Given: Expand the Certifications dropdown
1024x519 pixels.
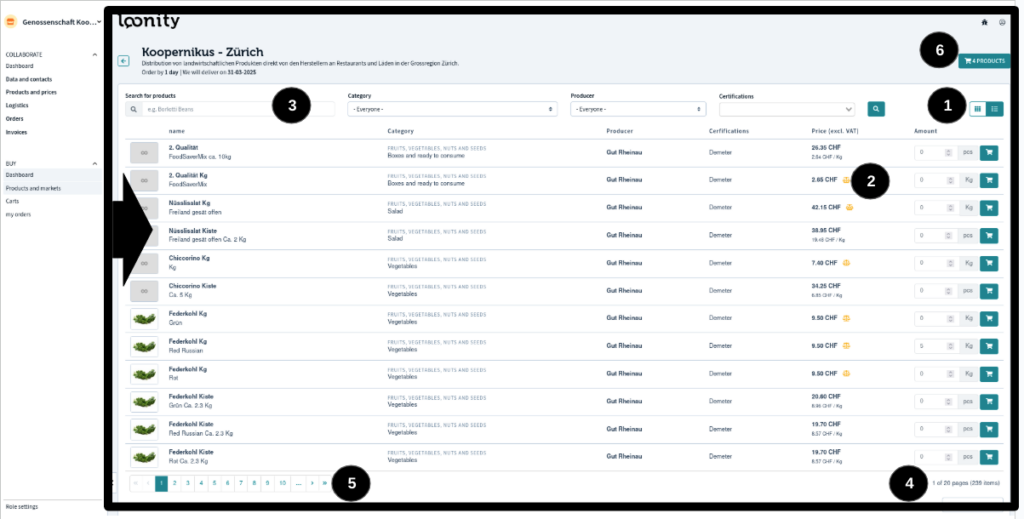Looking at the screenshot, I should coord(786,109).
